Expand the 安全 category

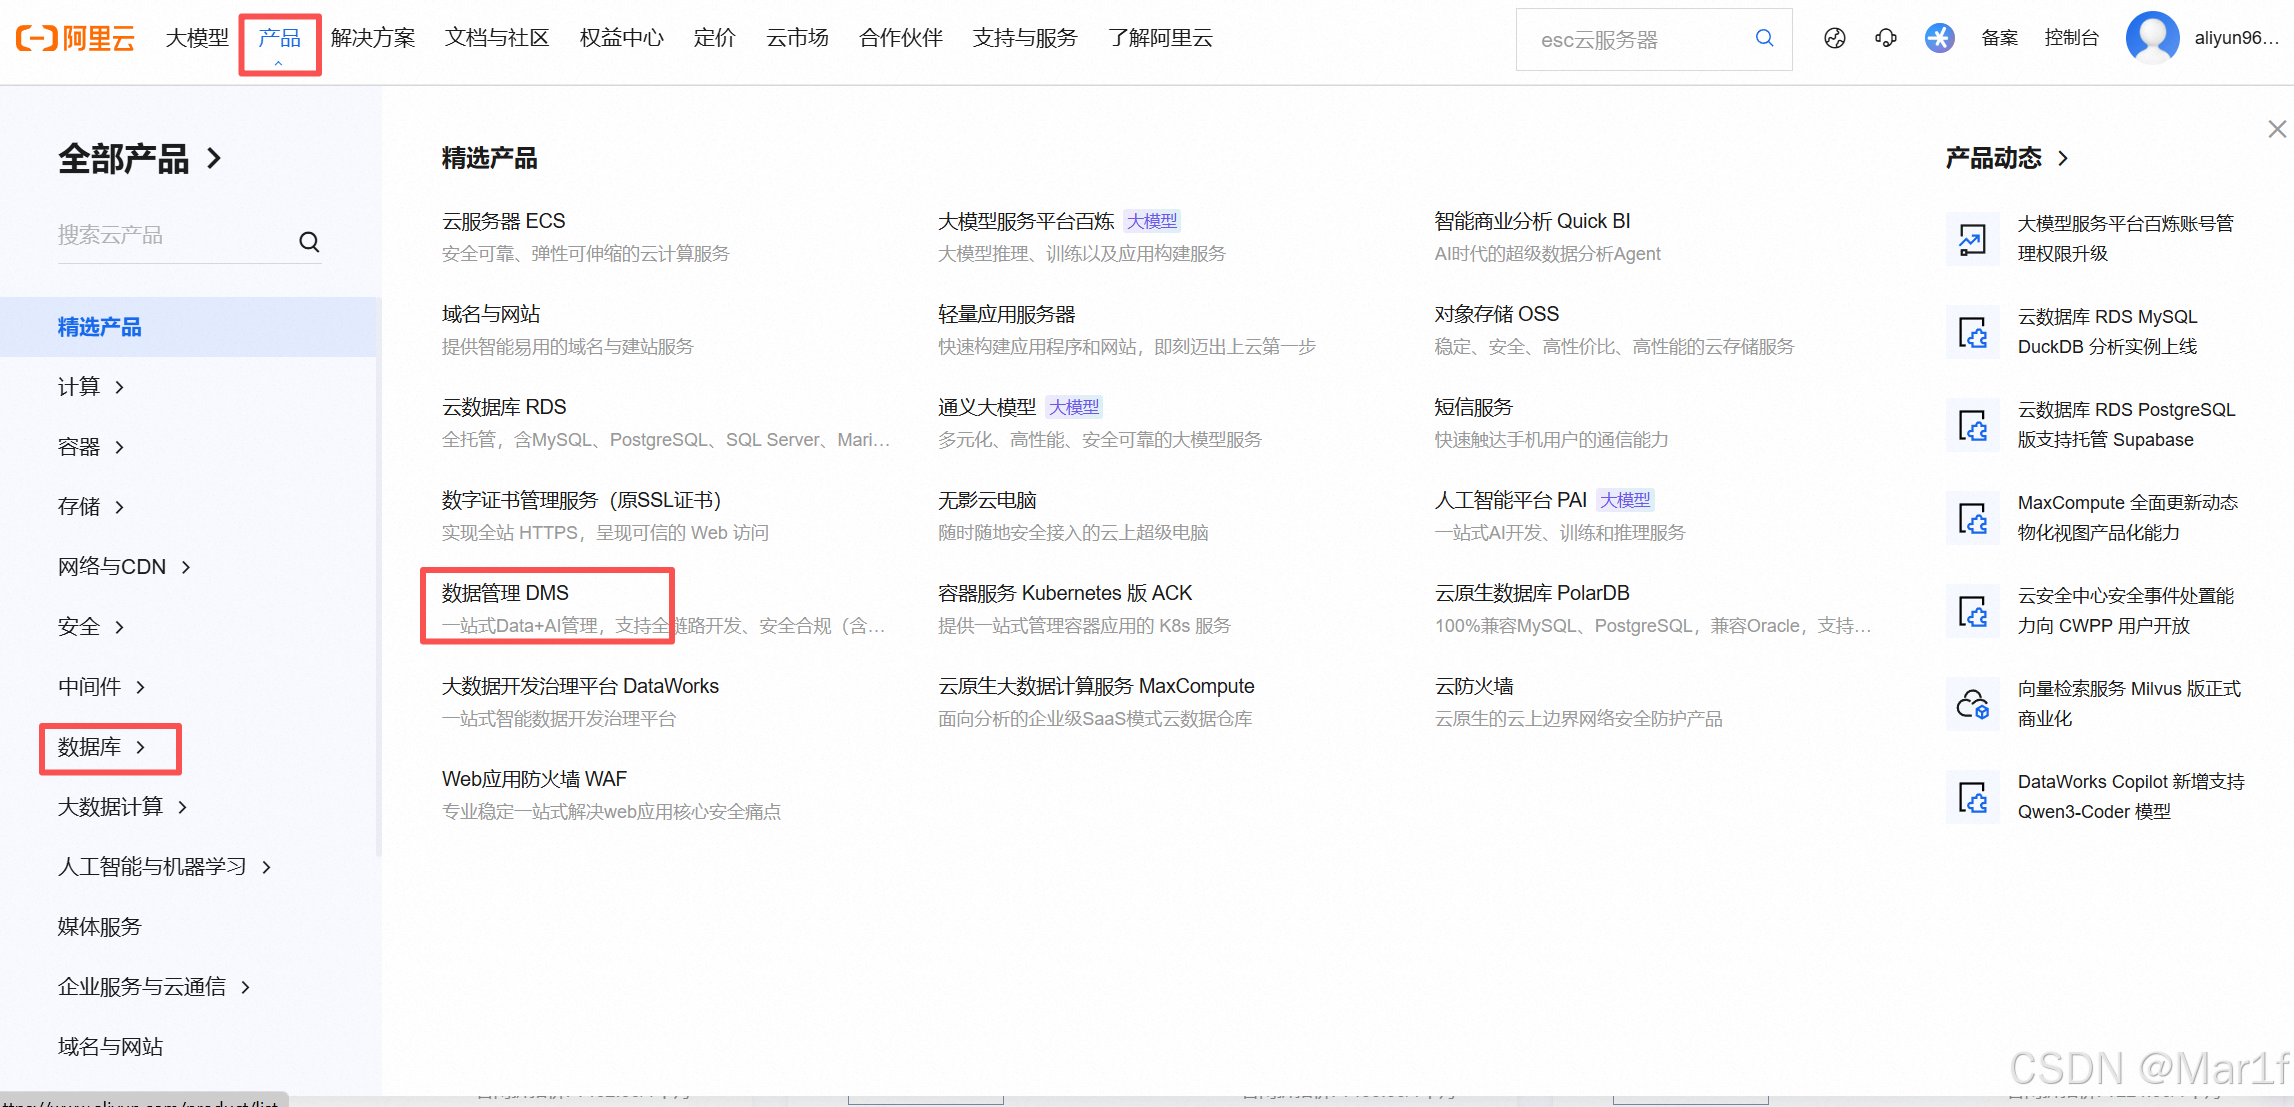click(x=91, y=627)
